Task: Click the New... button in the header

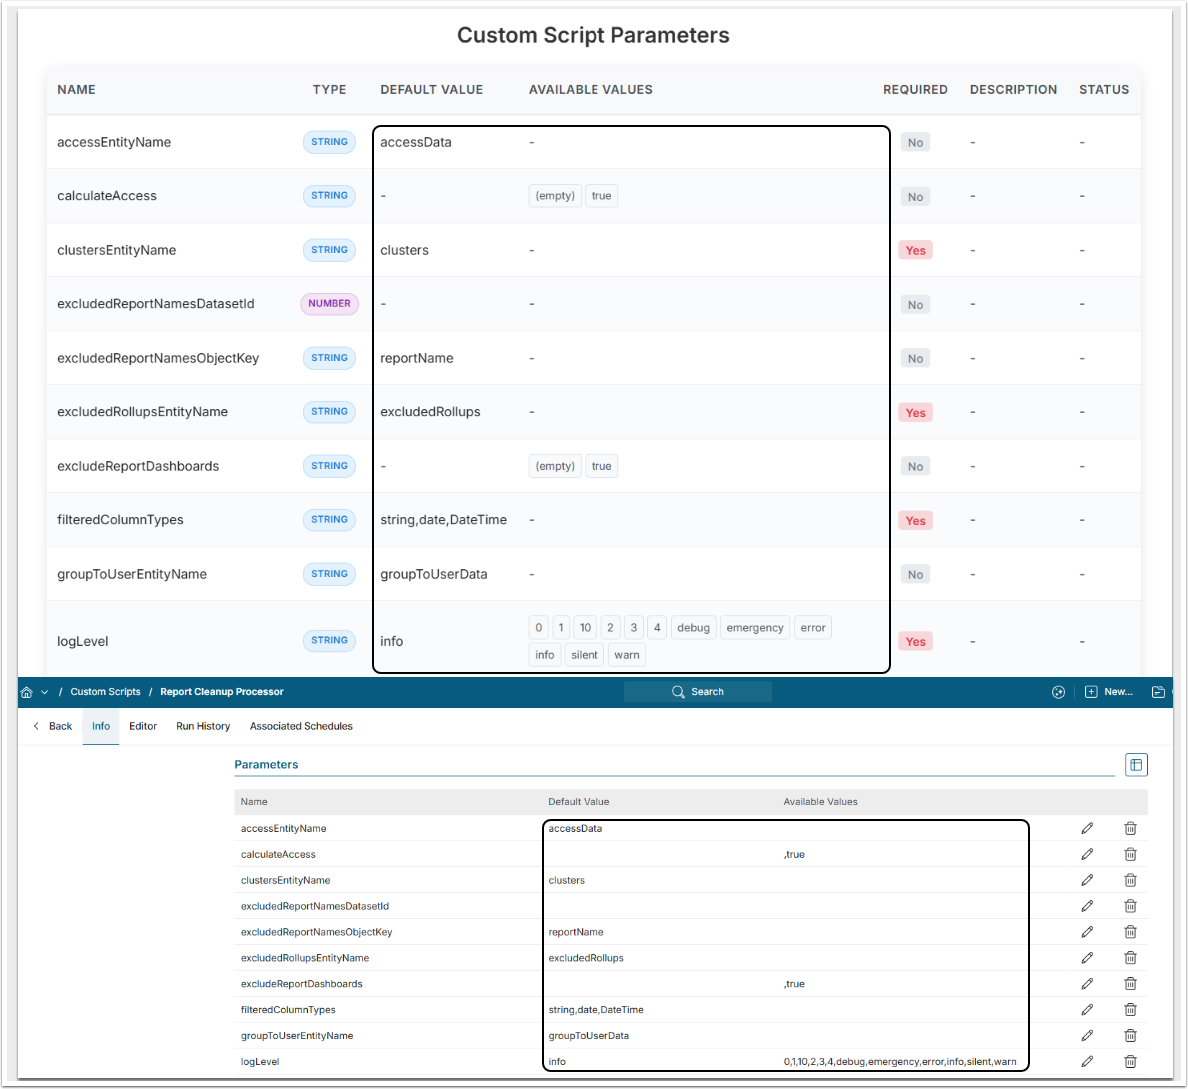Action: 1109,692
